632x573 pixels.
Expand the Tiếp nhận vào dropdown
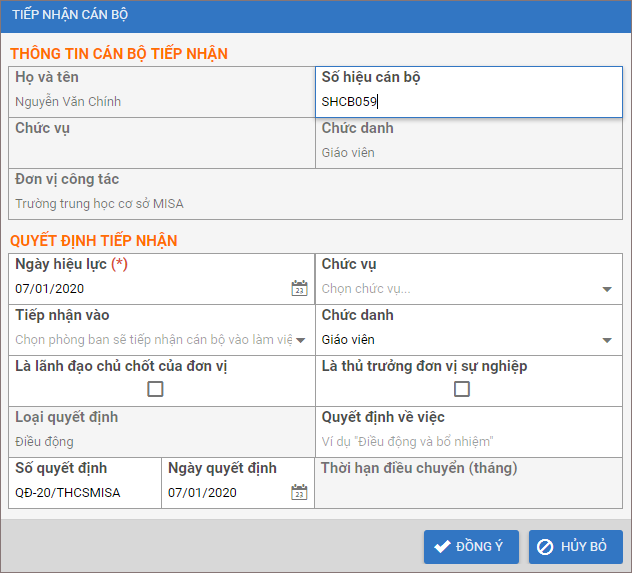pos(300,340)
